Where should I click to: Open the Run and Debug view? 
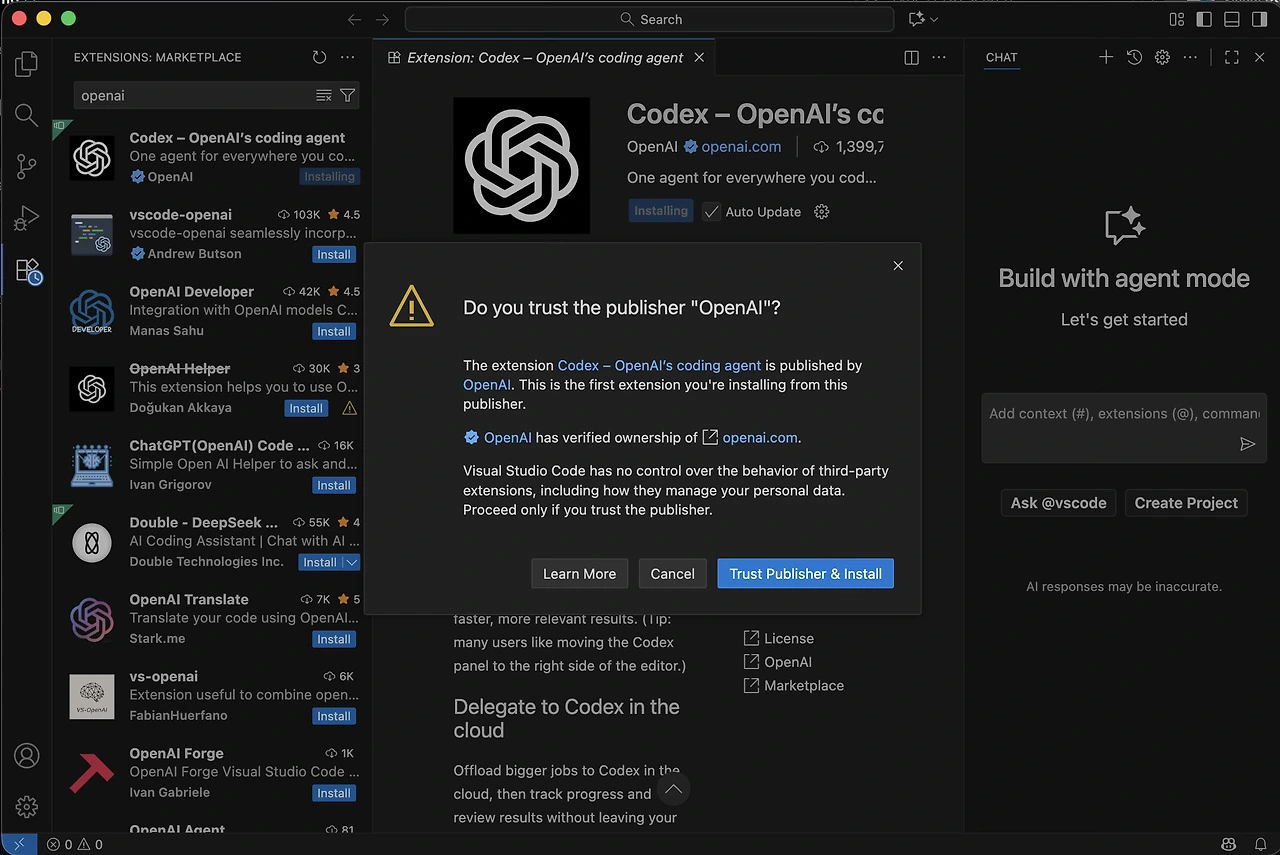(27, 218)
